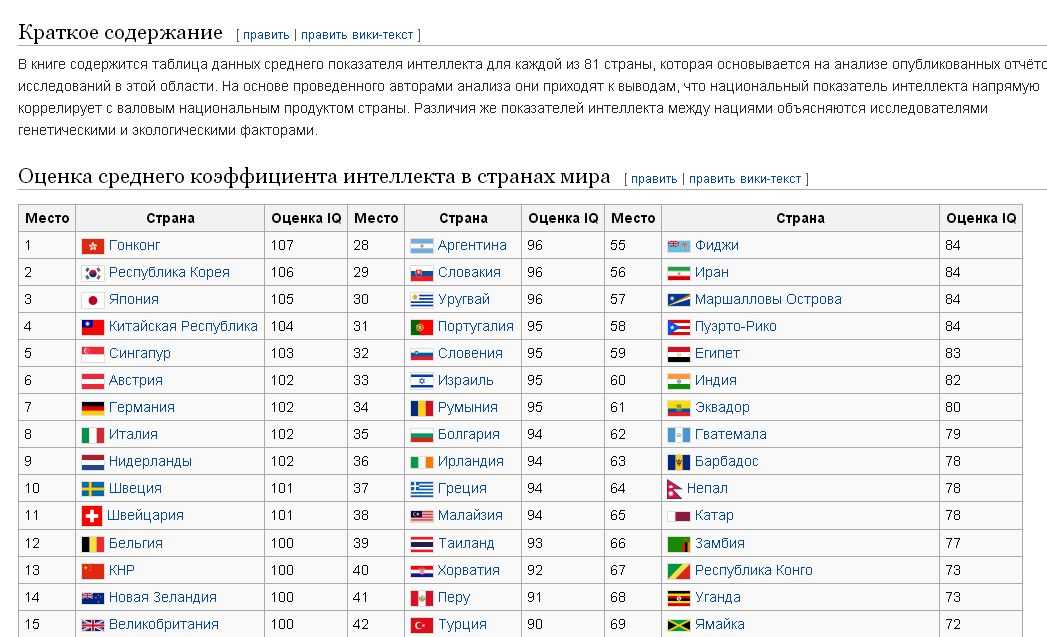Screen dimensions: 1047x637
Task: Open the Иран link
Action: (712, 272)
